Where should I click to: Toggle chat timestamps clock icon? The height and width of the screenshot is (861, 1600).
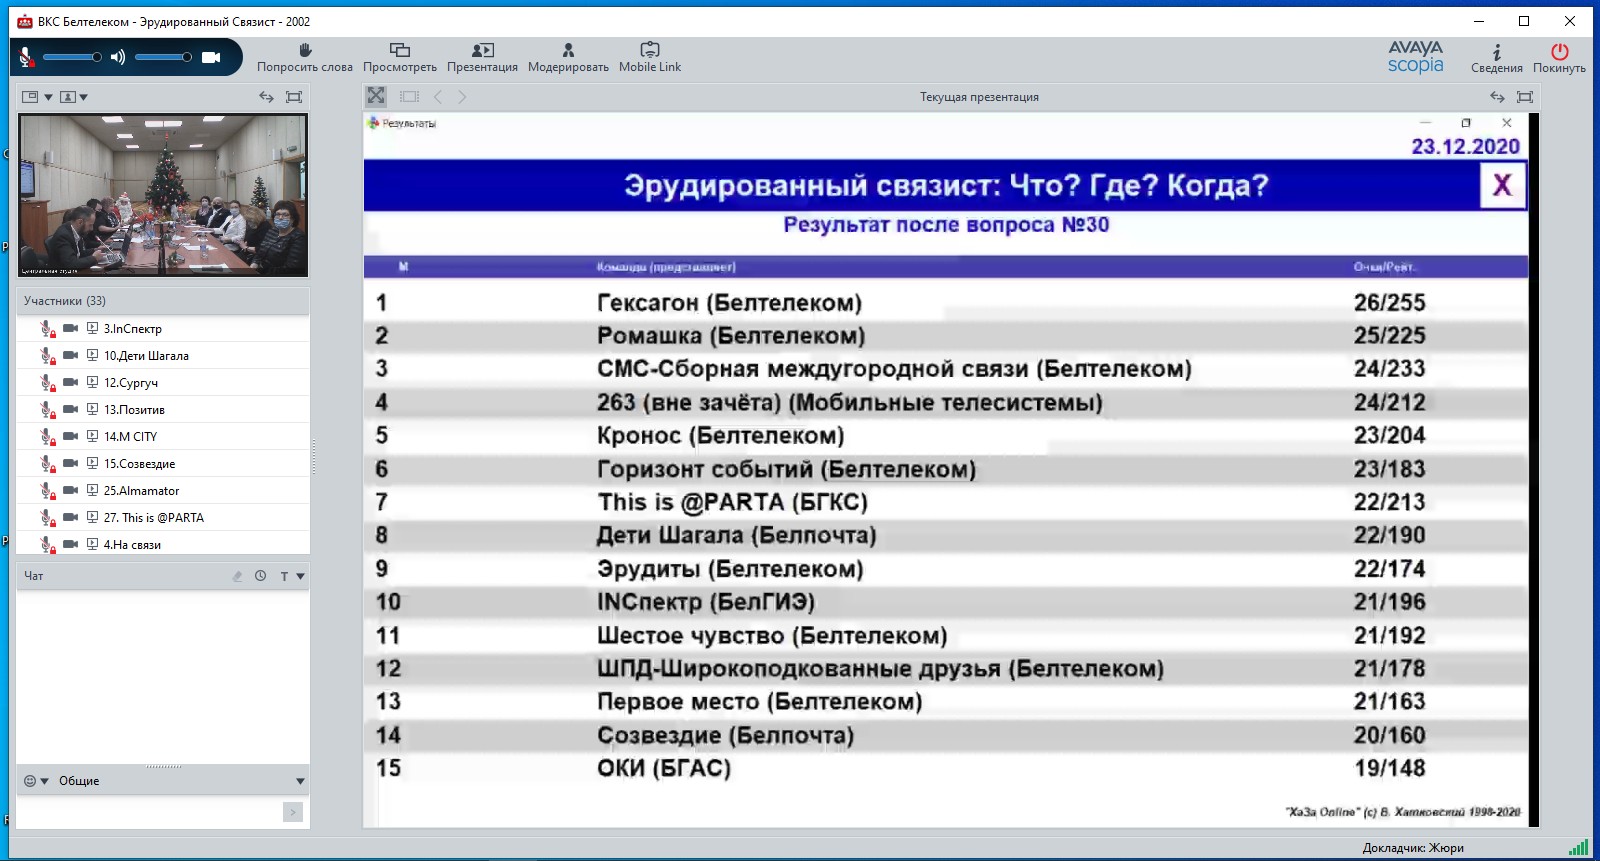pyautogui.click(x=260, y=576)
